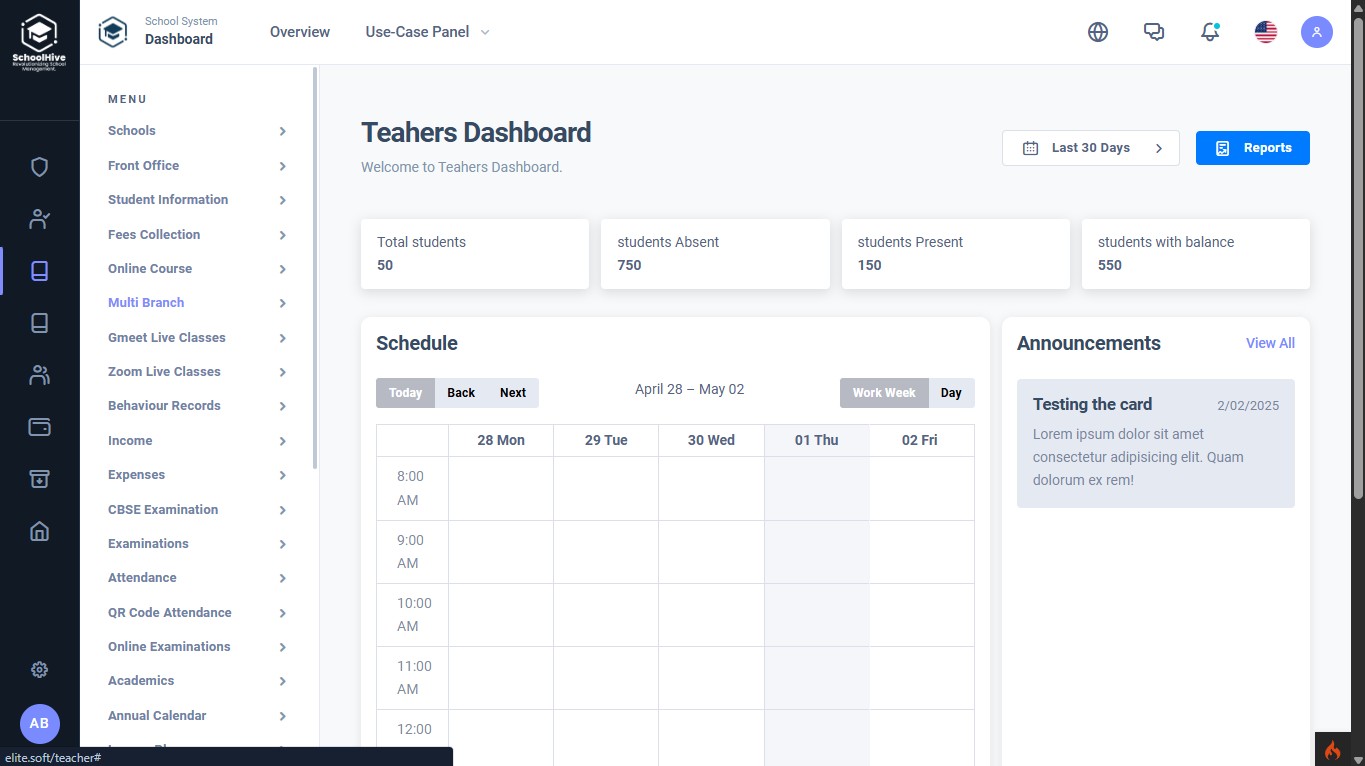The width and height of the screenshot is (1365, 766).
Task: Click the blue Reports button
Action: (x=1252, y=148)
